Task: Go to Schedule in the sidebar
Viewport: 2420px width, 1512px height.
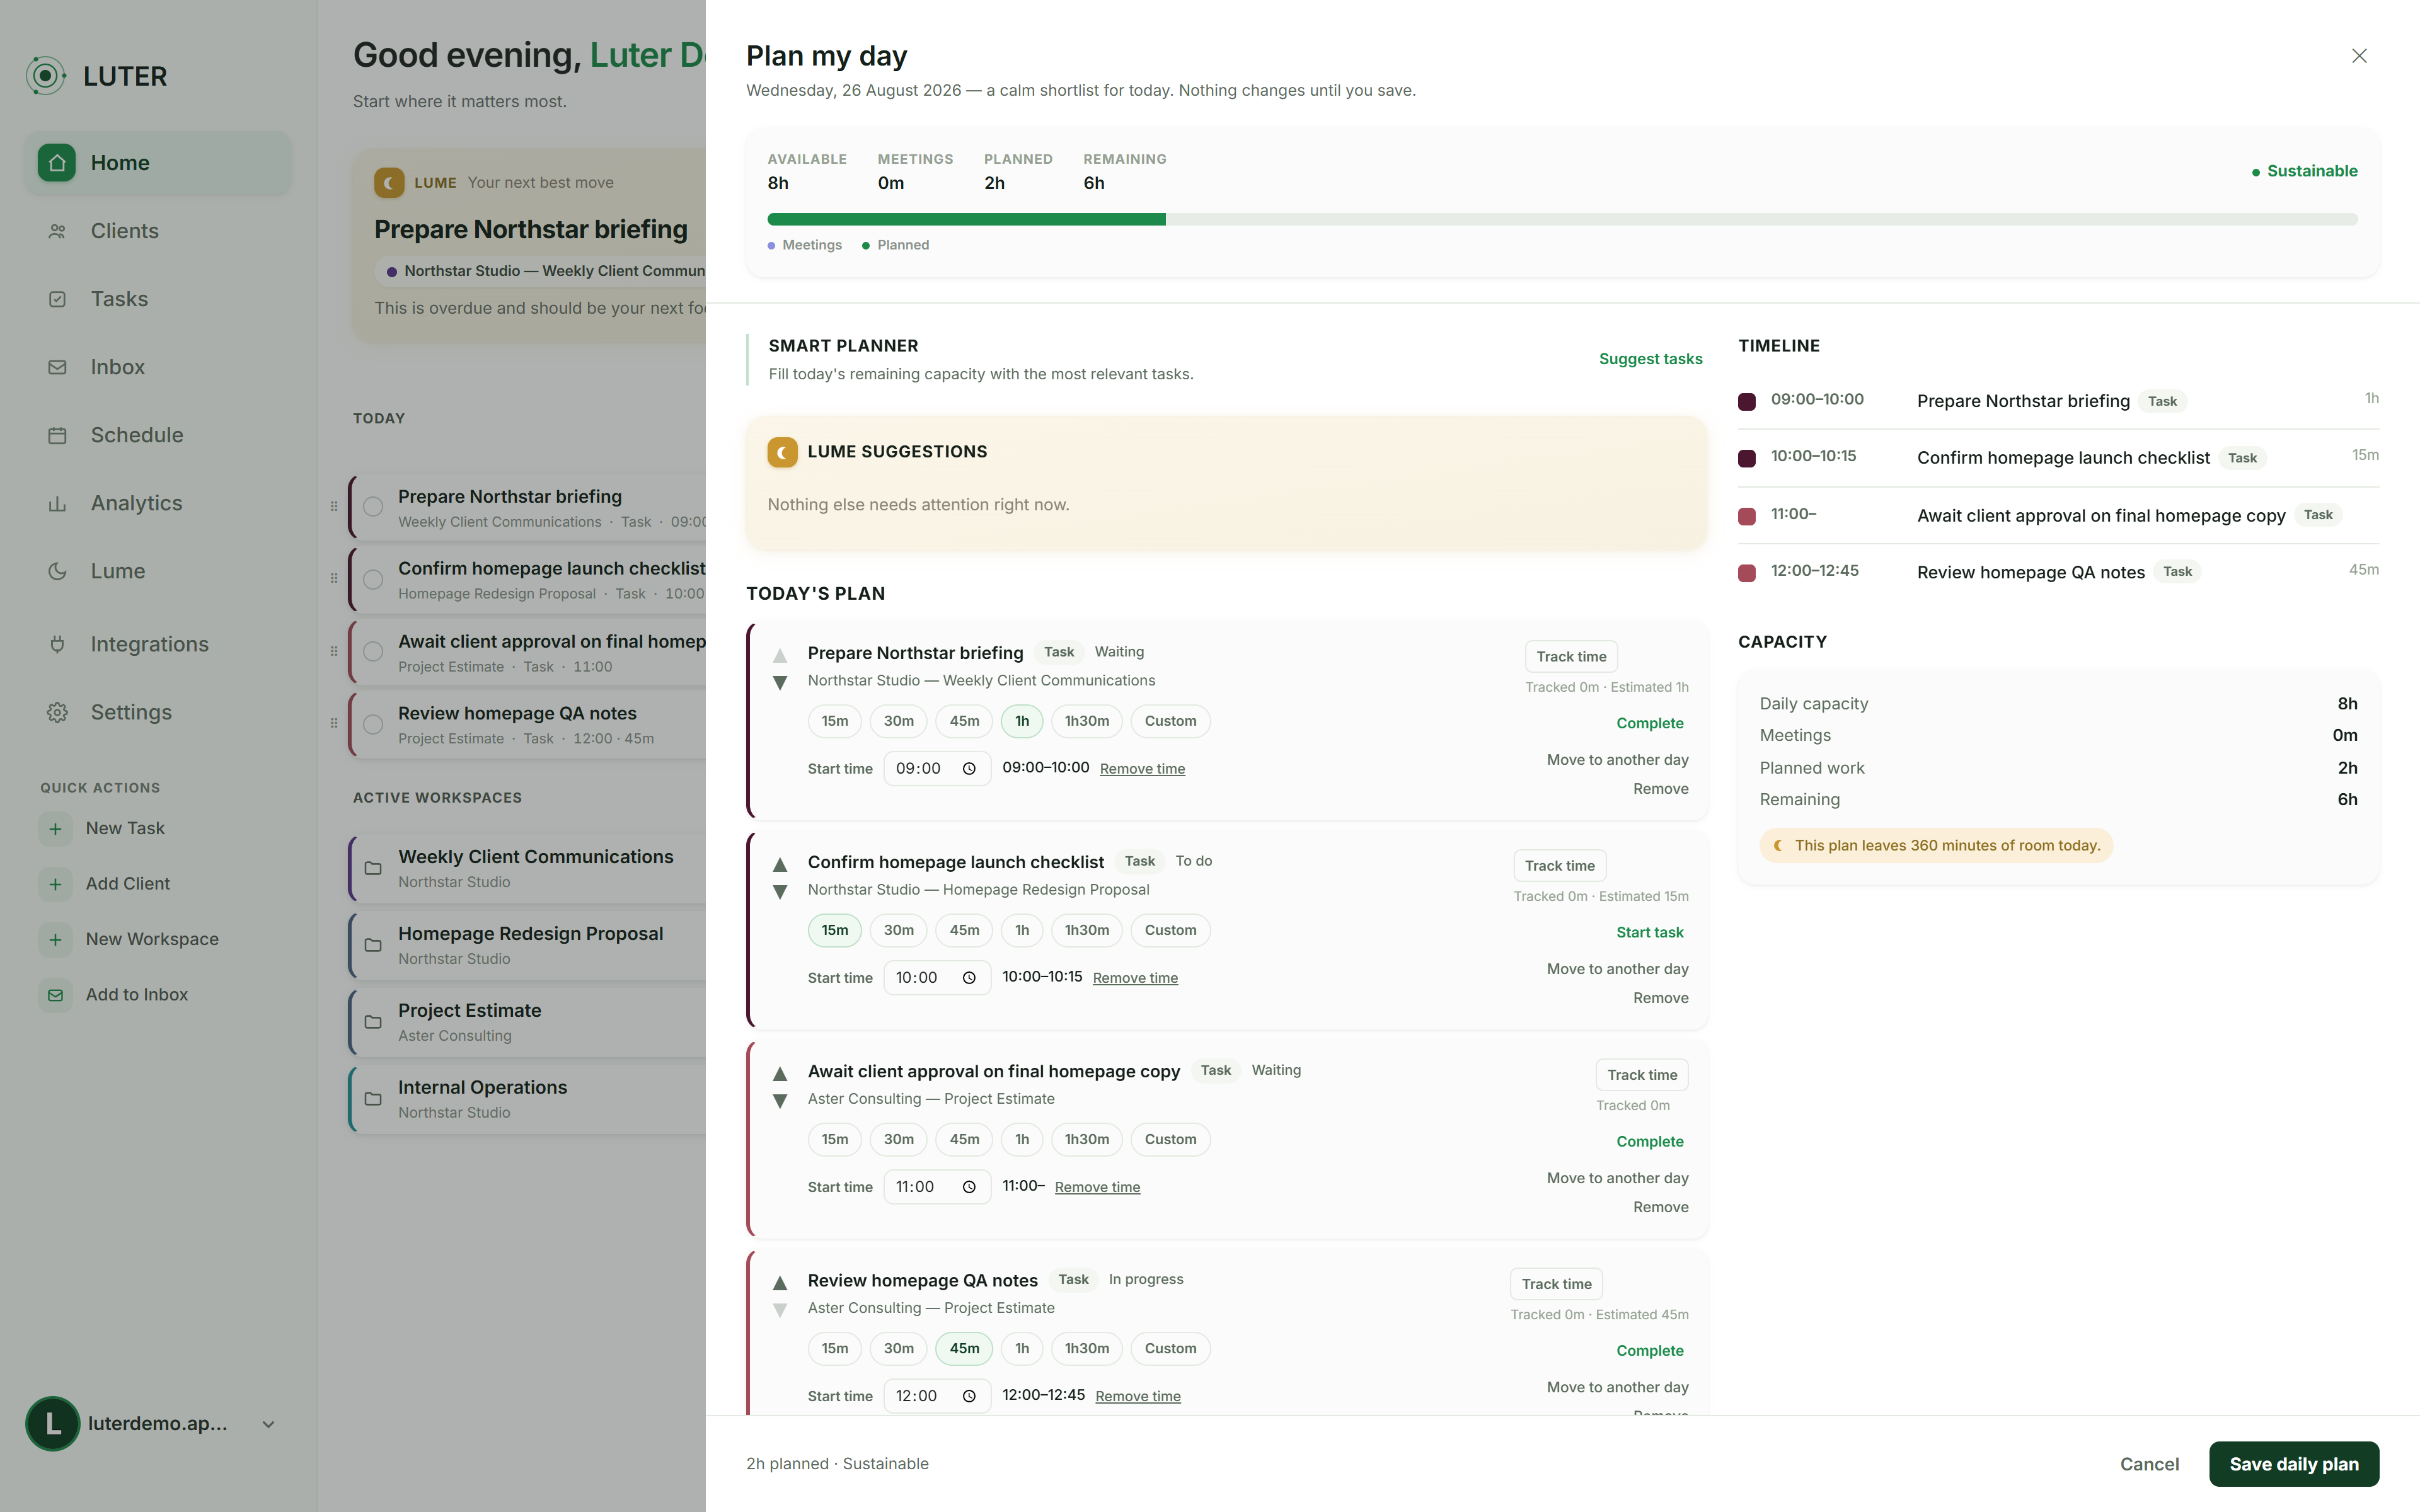Action: tap(159, 435)
